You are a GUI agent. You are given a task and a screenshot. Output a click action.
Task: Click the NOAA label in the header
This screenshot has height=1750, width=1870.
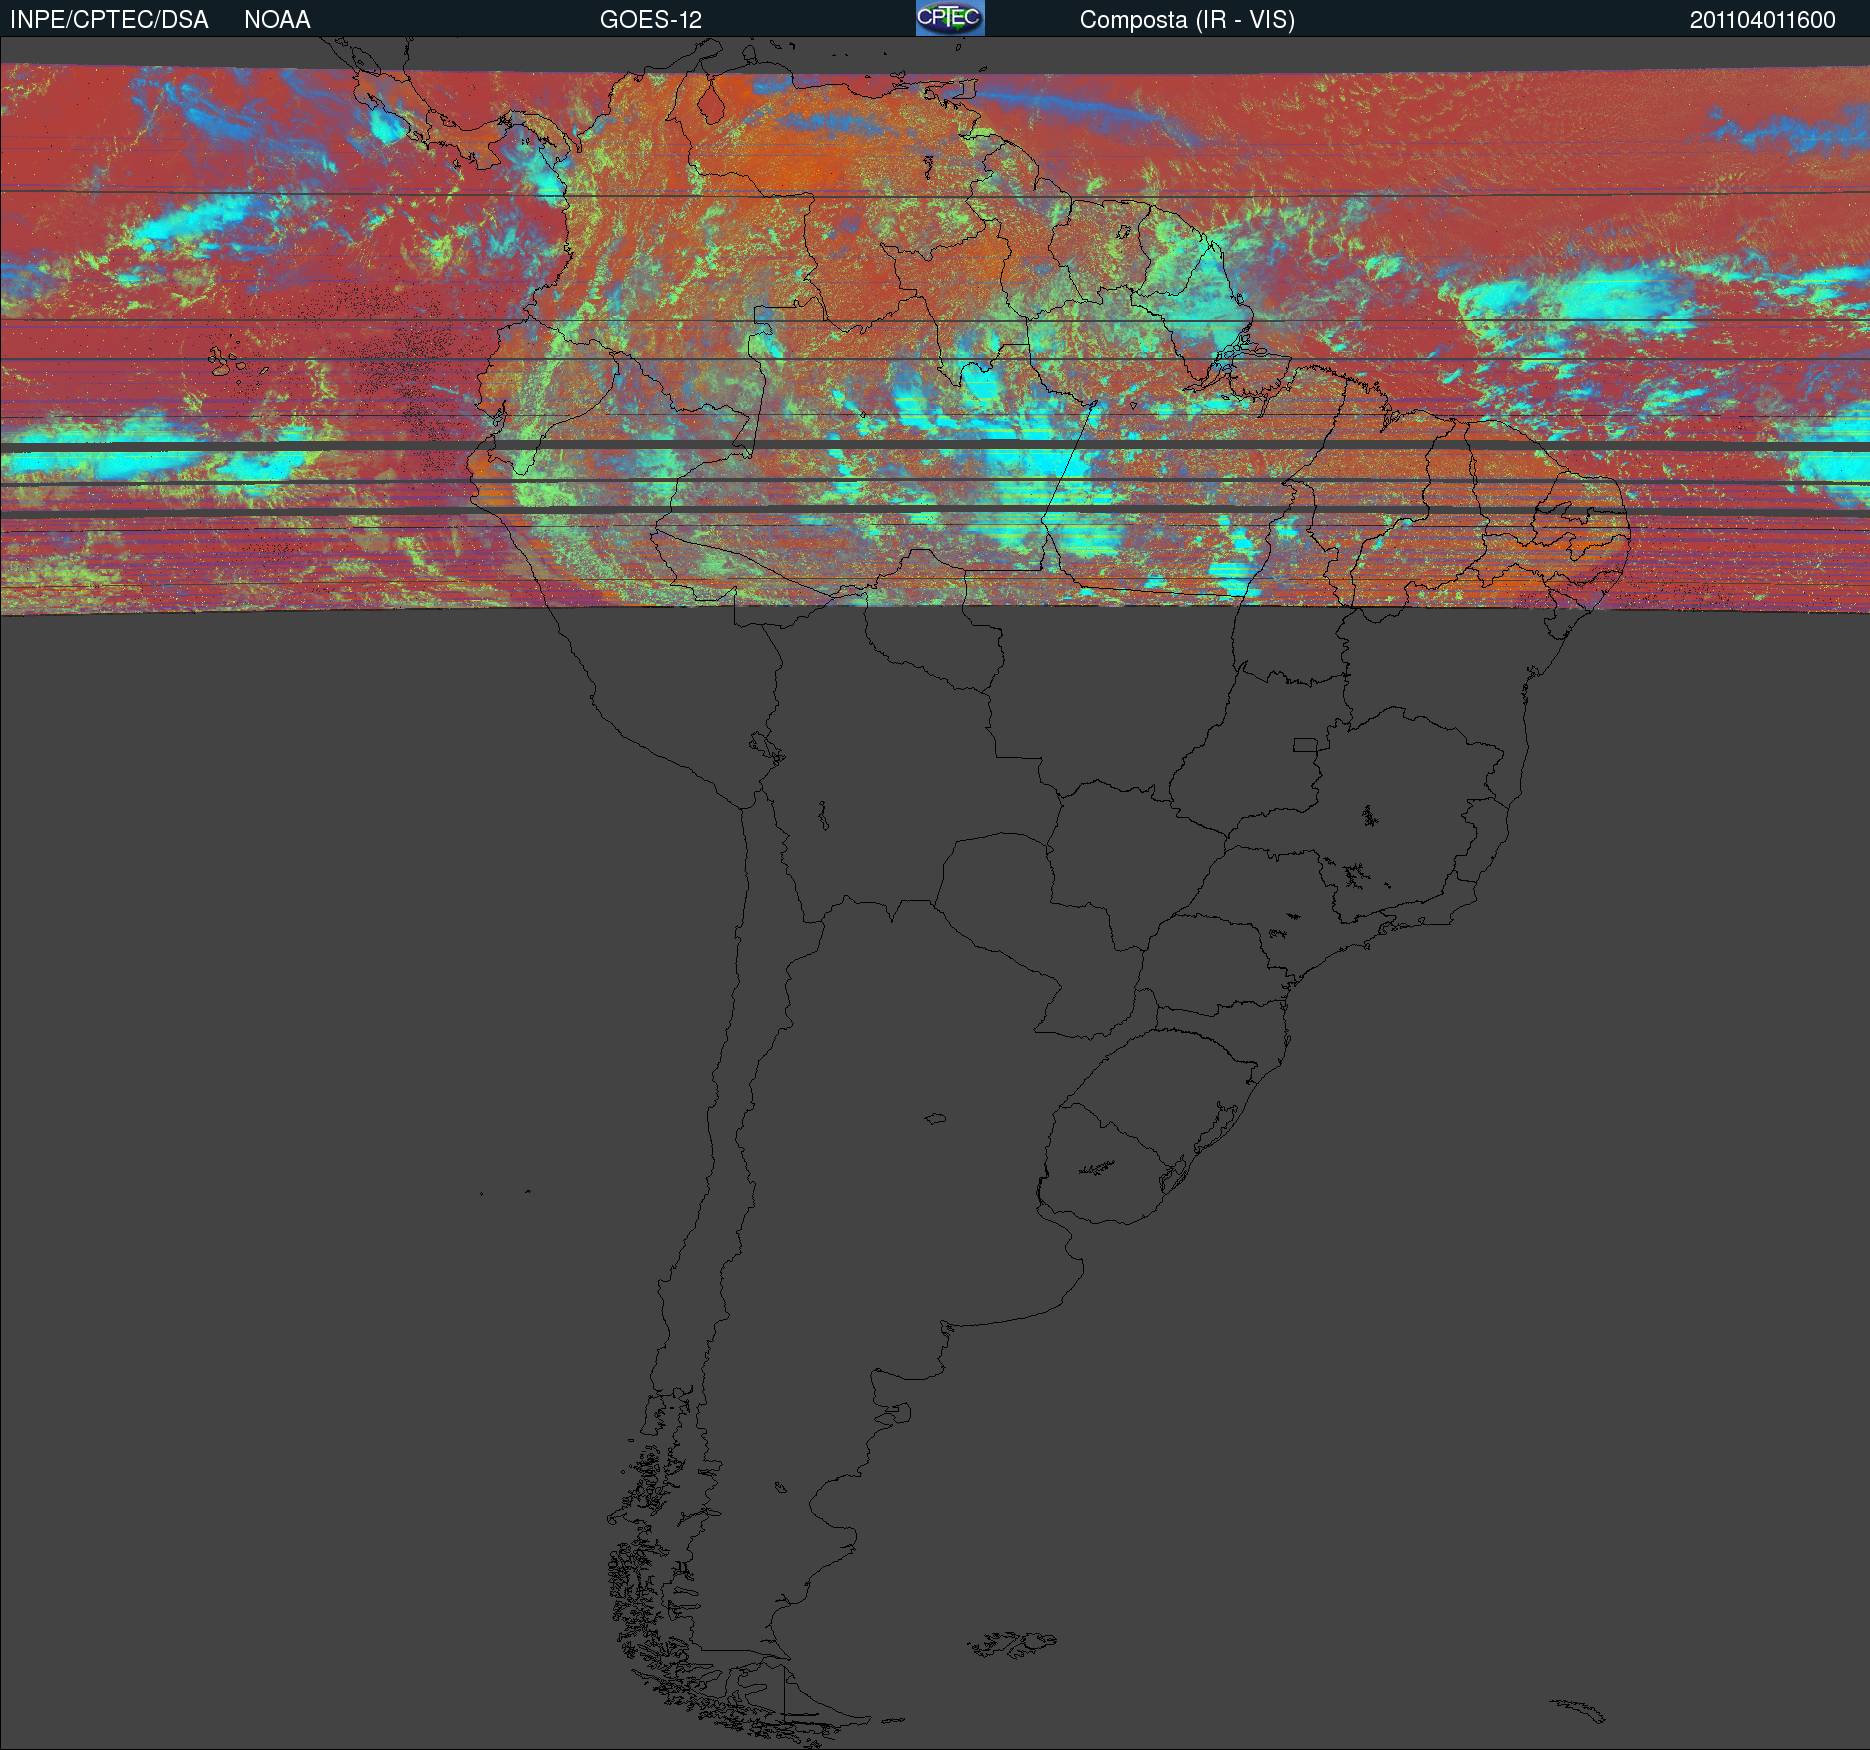click(x=277, y=20)
